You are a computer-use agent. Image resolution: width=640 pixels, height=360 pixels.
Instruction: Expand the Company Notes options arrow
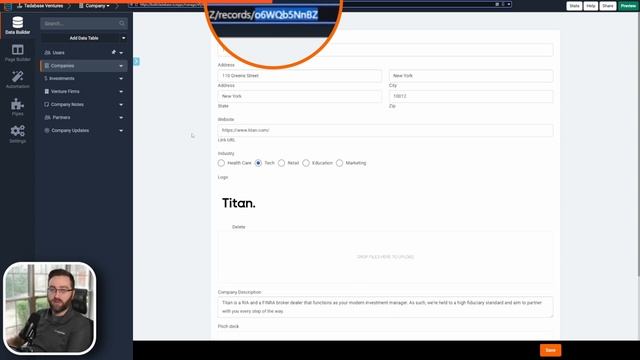click(121, 105)
